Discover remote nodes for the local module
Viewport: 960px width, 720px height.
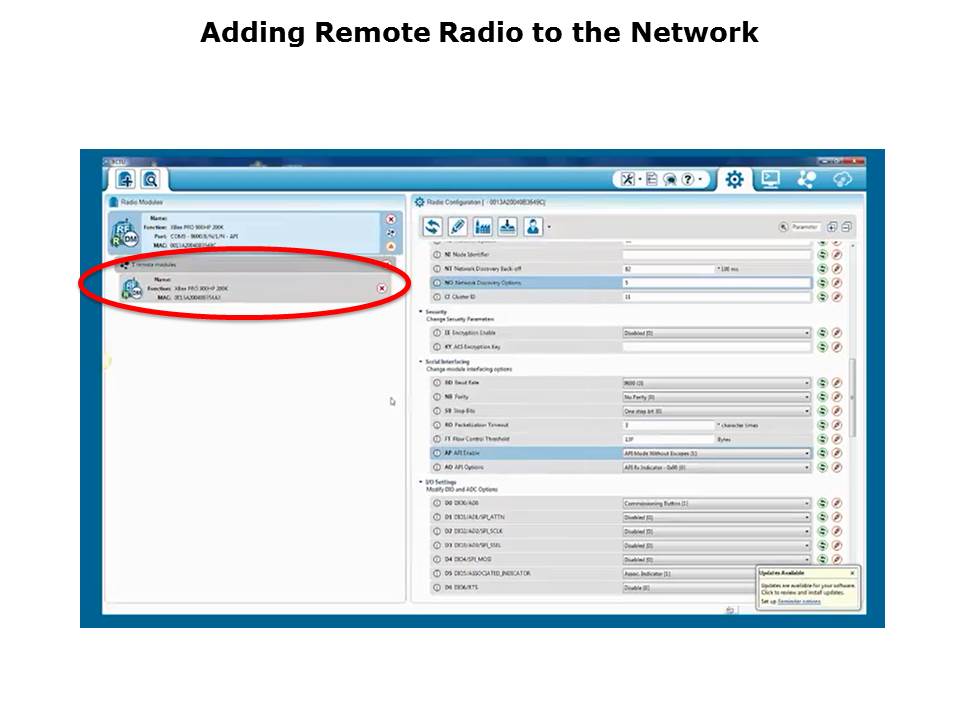coord(390,233)
